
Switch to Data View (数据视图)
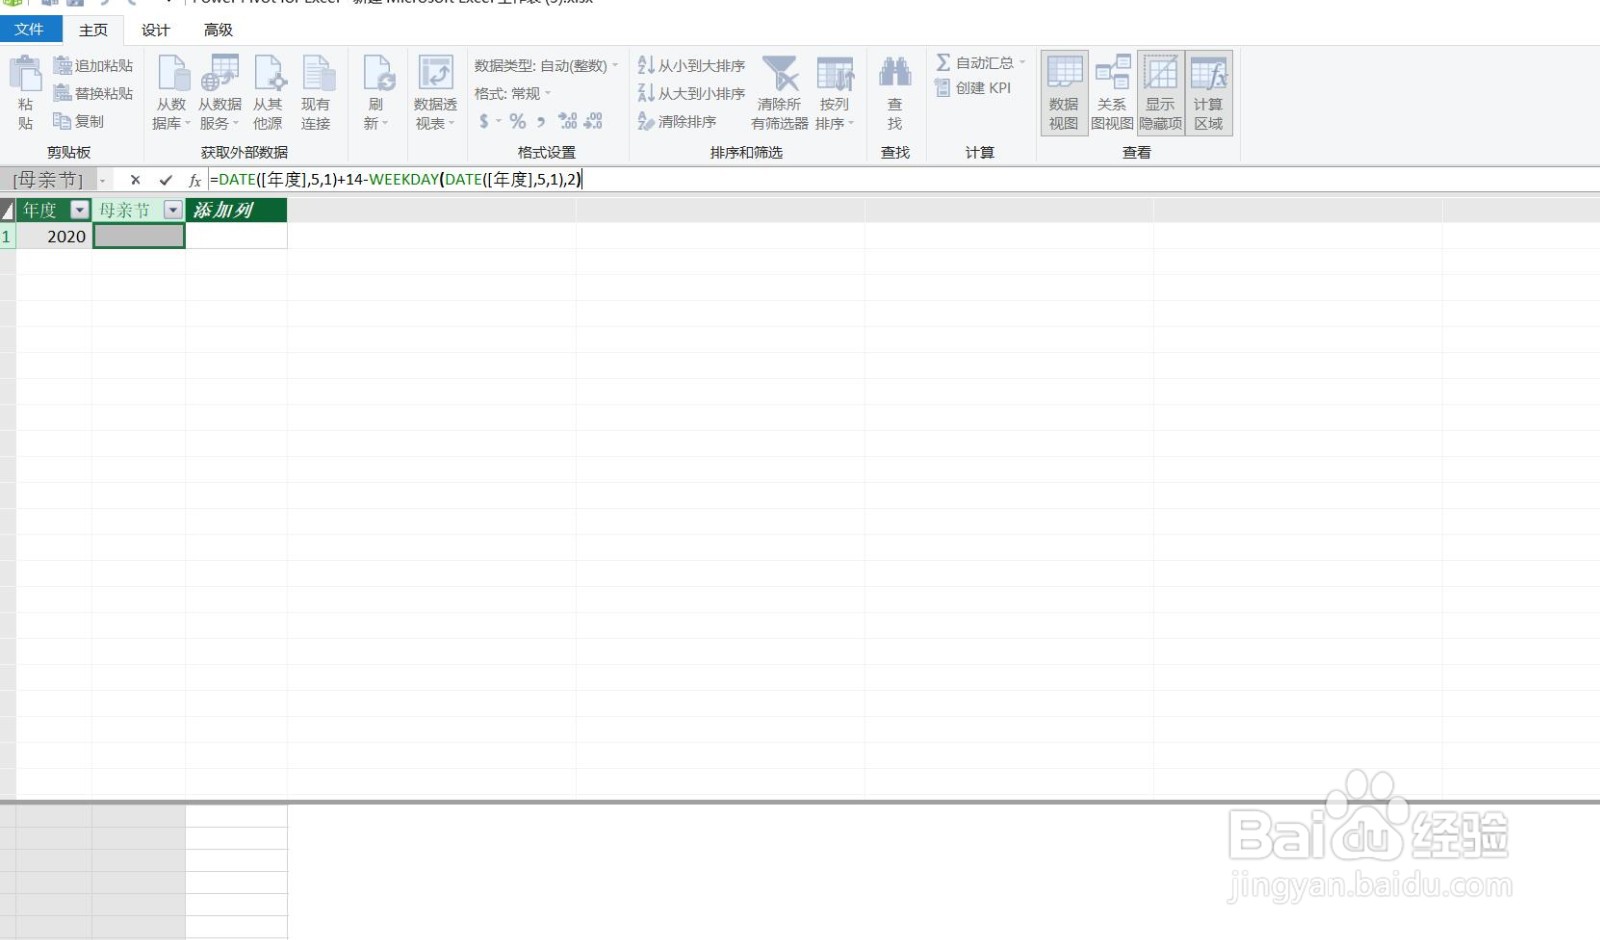pos(1064,93)
